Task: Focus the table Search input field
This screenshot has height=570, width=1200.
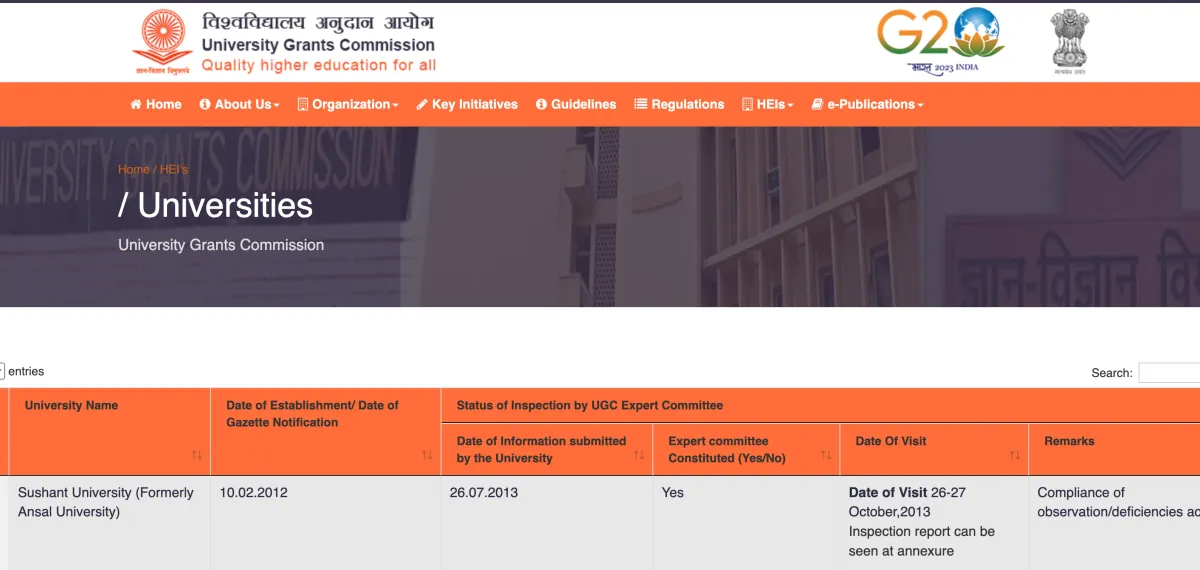Action: pos(1169,373)
